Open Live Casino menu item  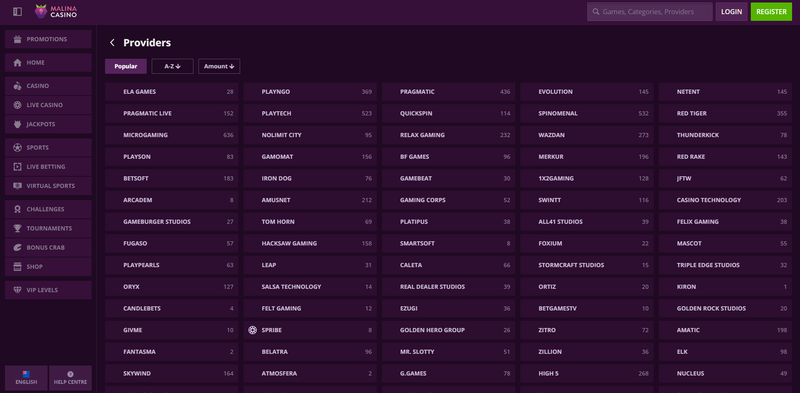pos(48,105)
